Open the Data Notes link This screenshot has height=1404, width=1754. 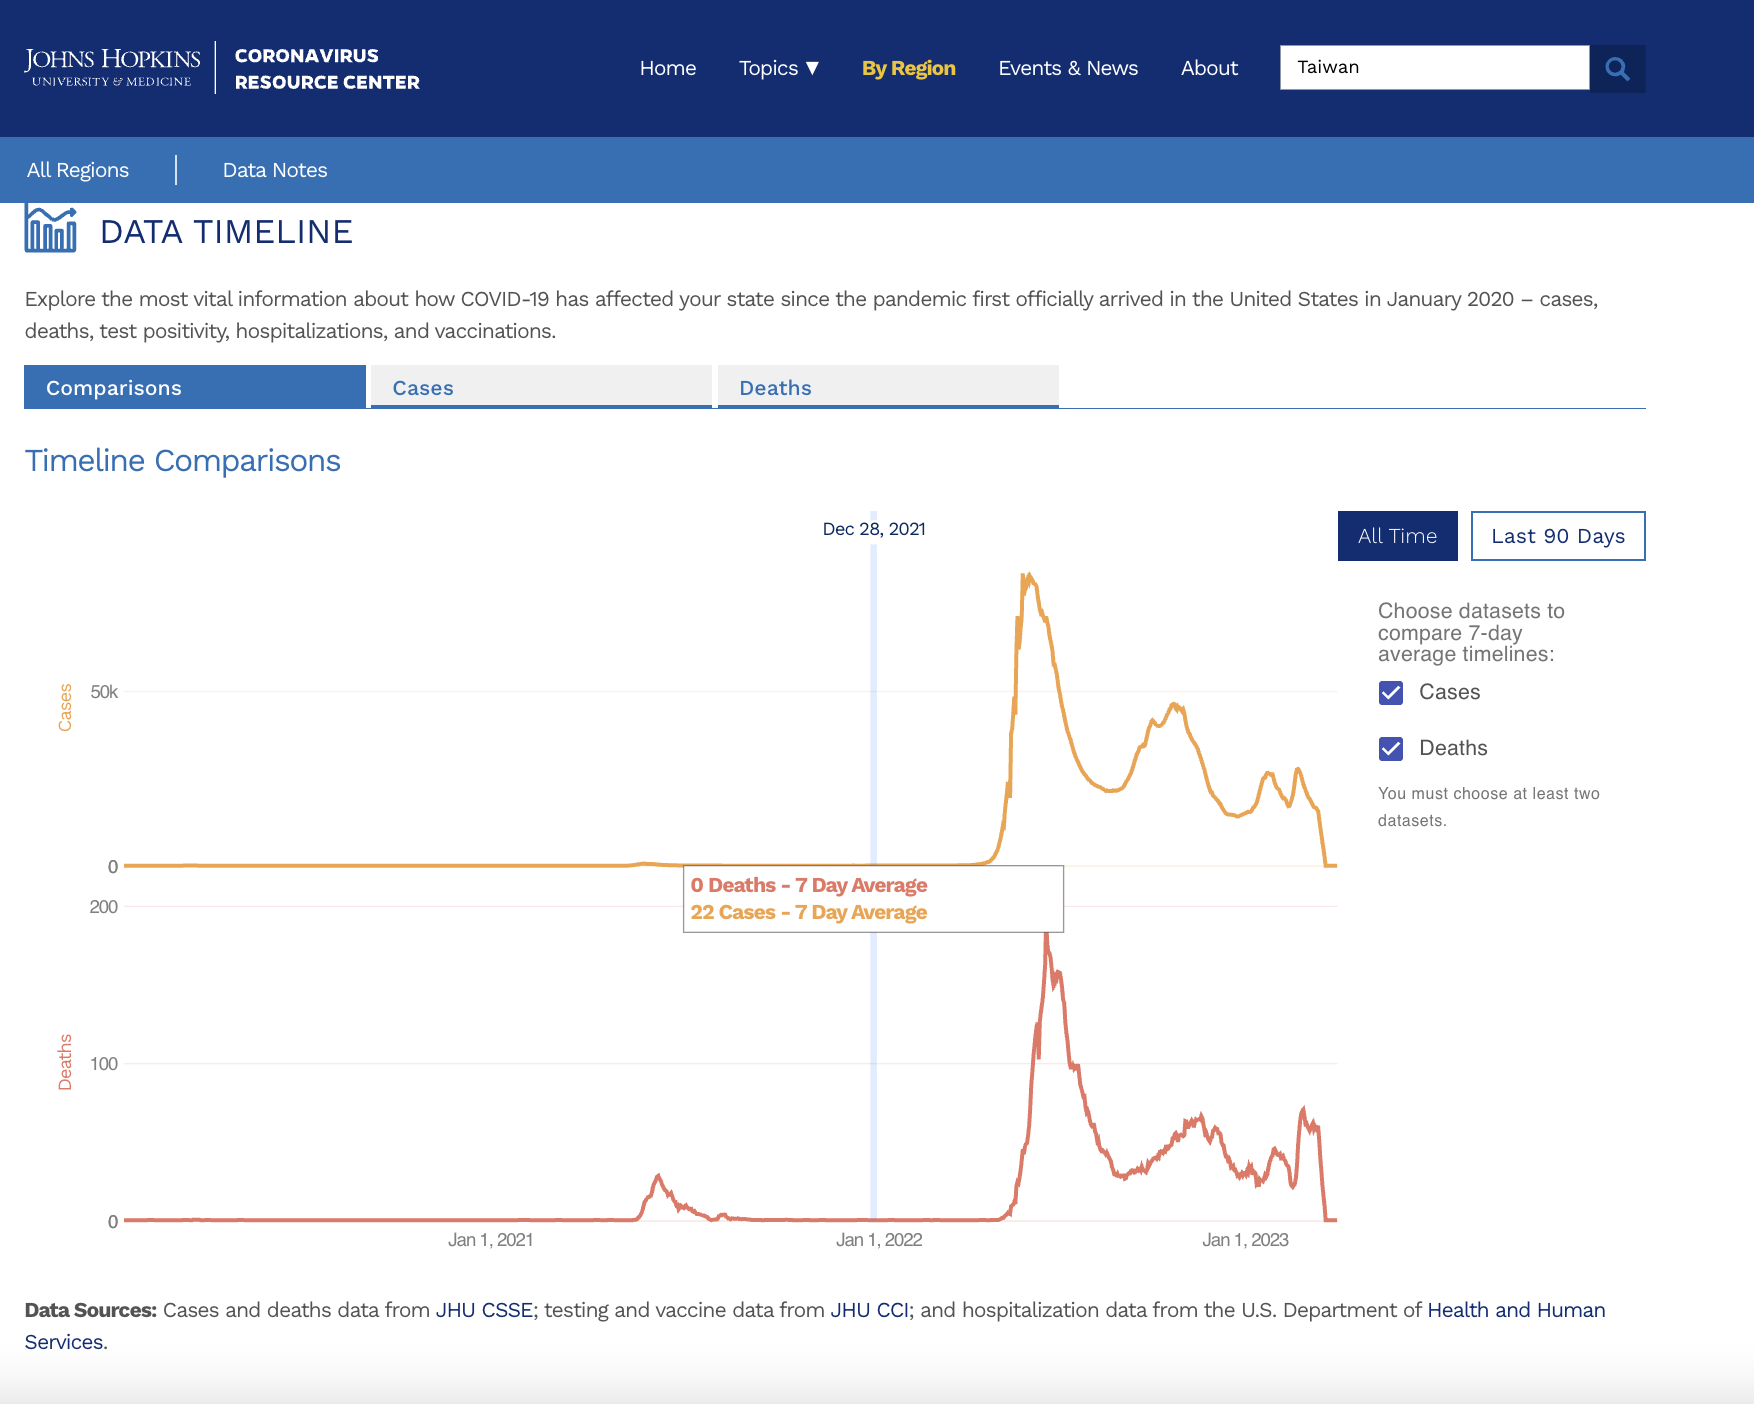pos(275,170)
